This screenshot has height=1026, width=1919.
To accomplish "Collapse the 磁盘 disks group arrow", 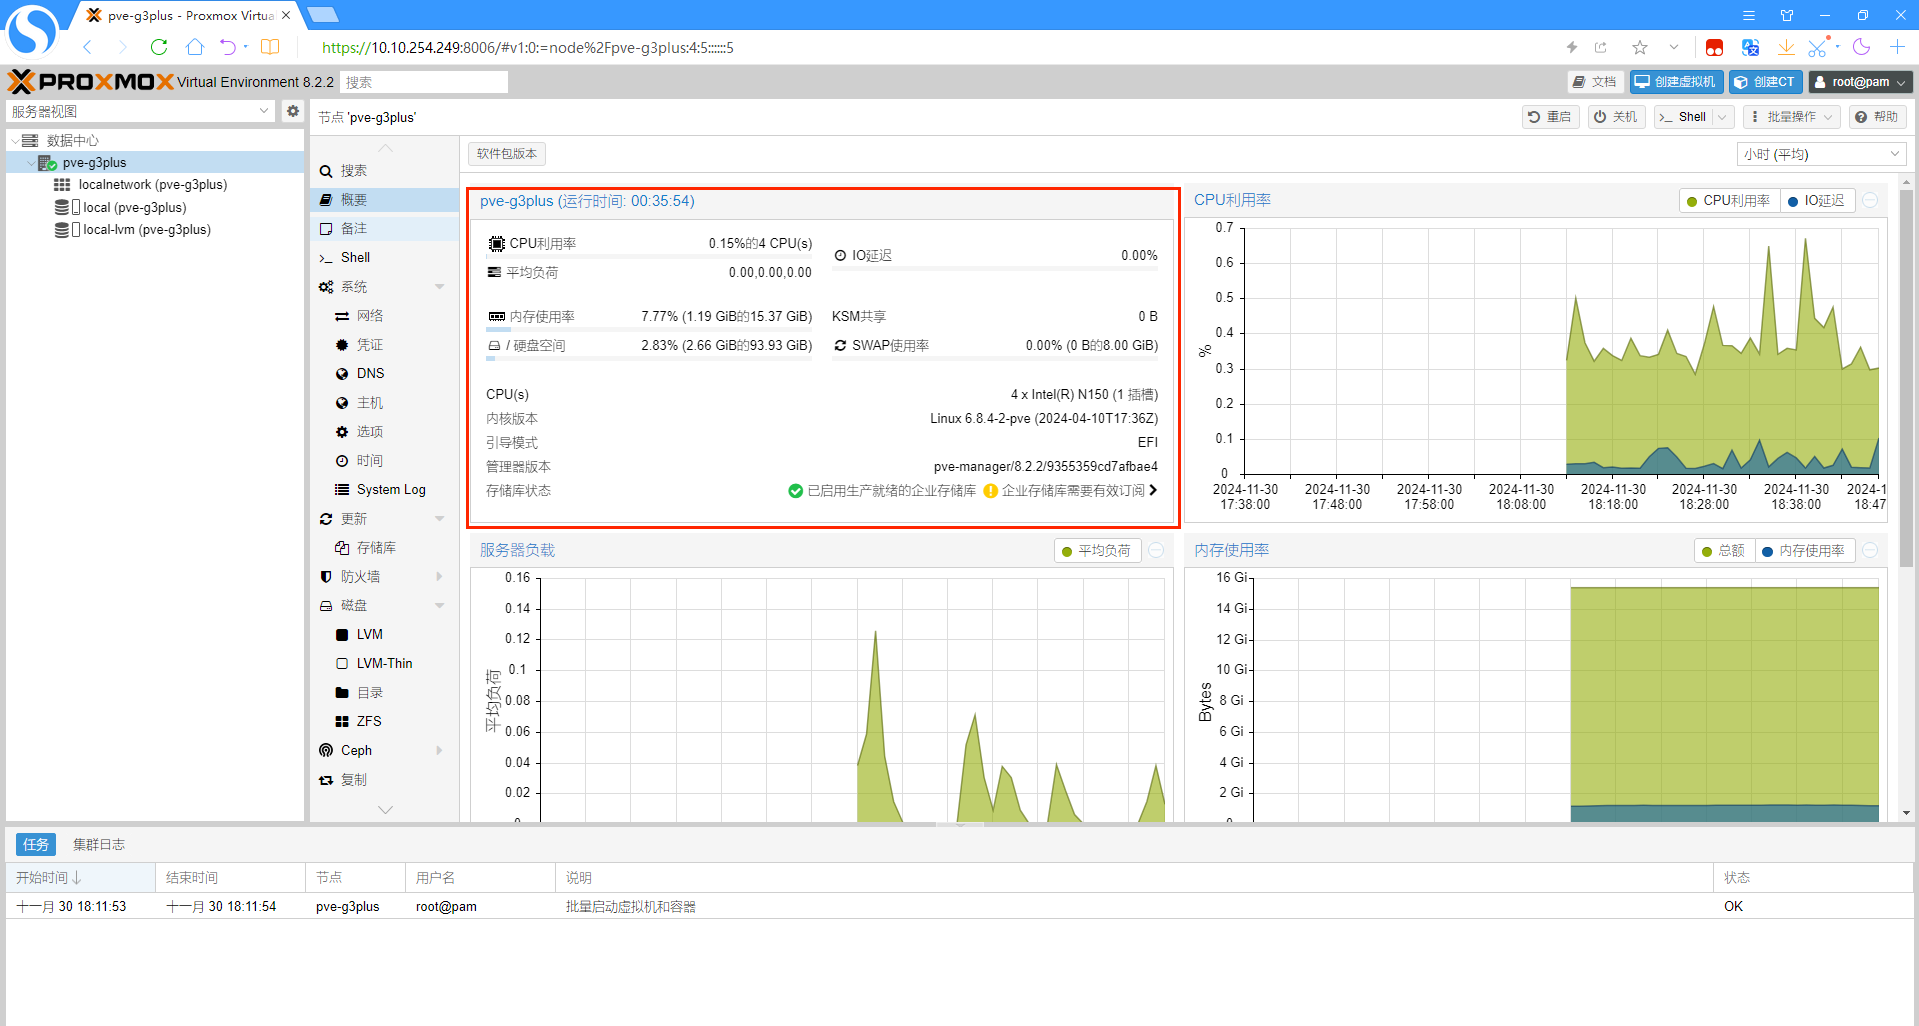I will (440, 606).
